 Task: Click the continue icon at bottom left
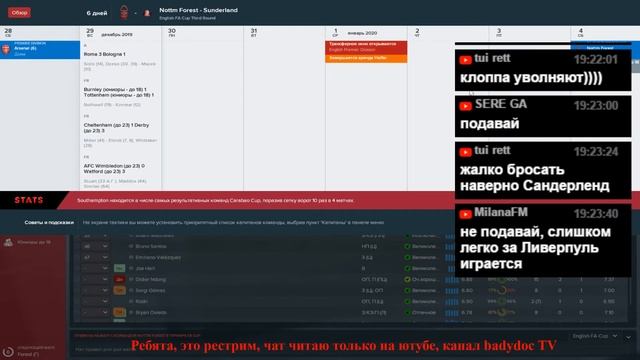(7, 351)
